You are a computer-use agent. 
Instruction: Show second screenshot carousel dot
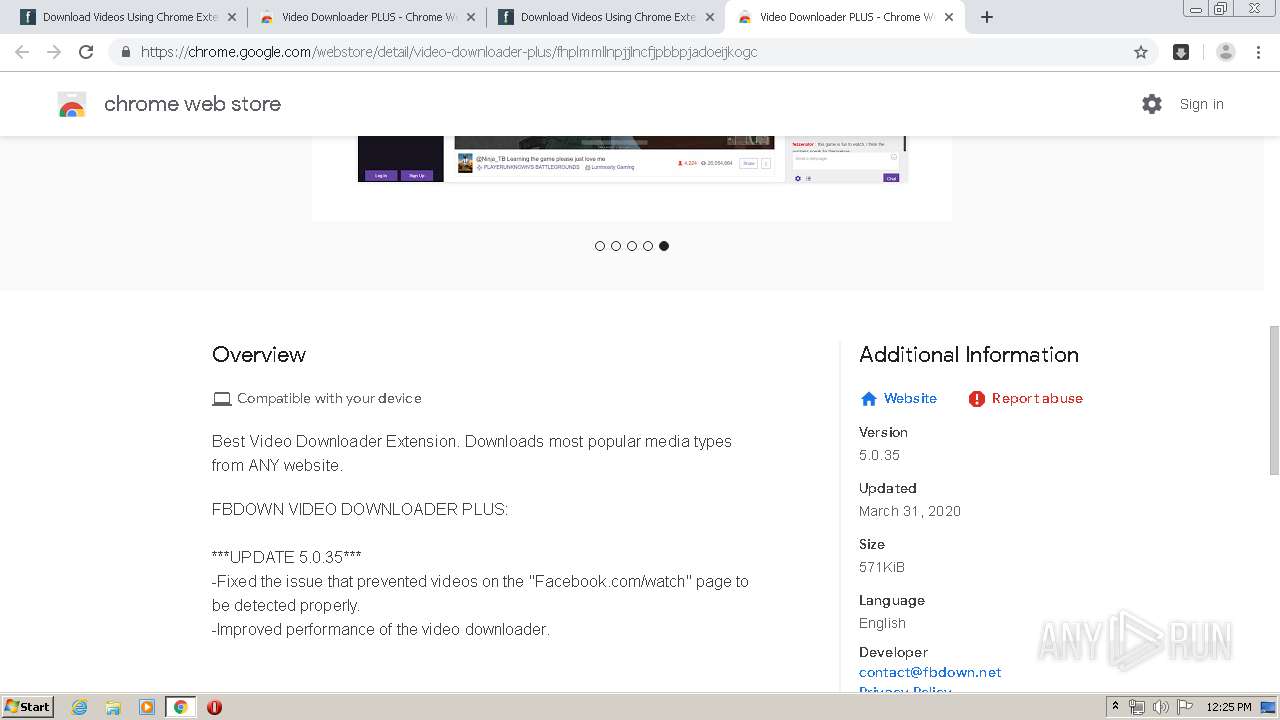pyautogui.click(x=616, y=246)
